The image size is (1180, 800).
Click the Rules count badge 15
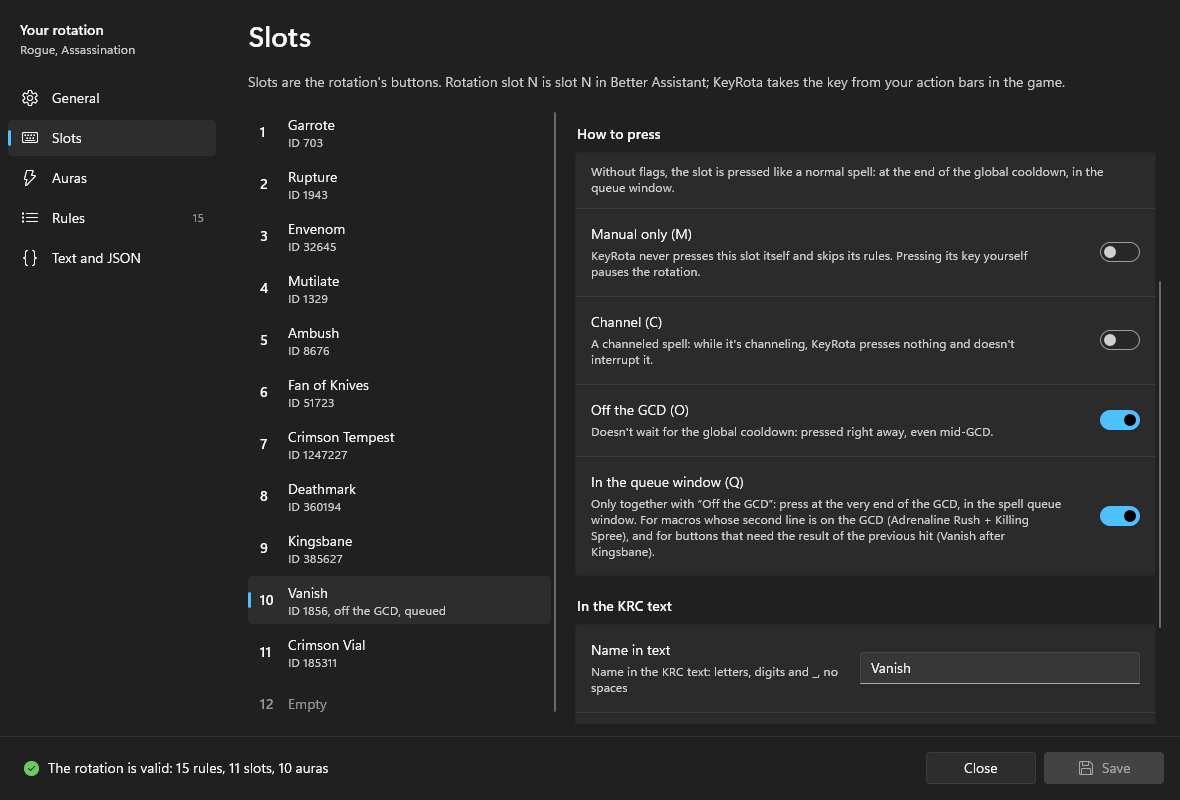click(x=198, y=218)
